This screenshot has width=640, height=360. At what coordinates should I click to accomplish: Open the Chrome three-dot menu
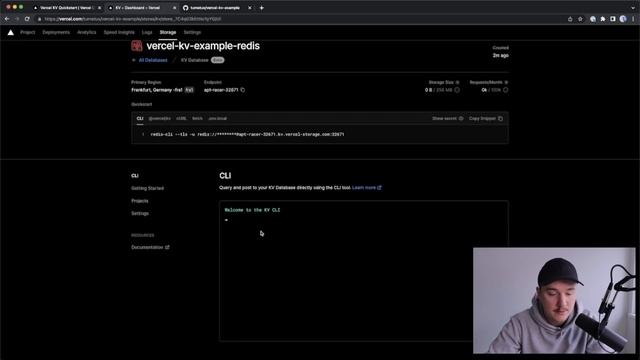click(633, 19)
